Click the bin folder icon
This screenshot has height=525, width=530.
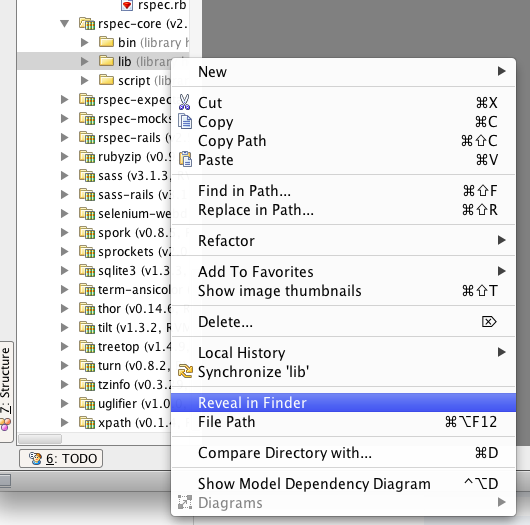[x=106, y=42]
